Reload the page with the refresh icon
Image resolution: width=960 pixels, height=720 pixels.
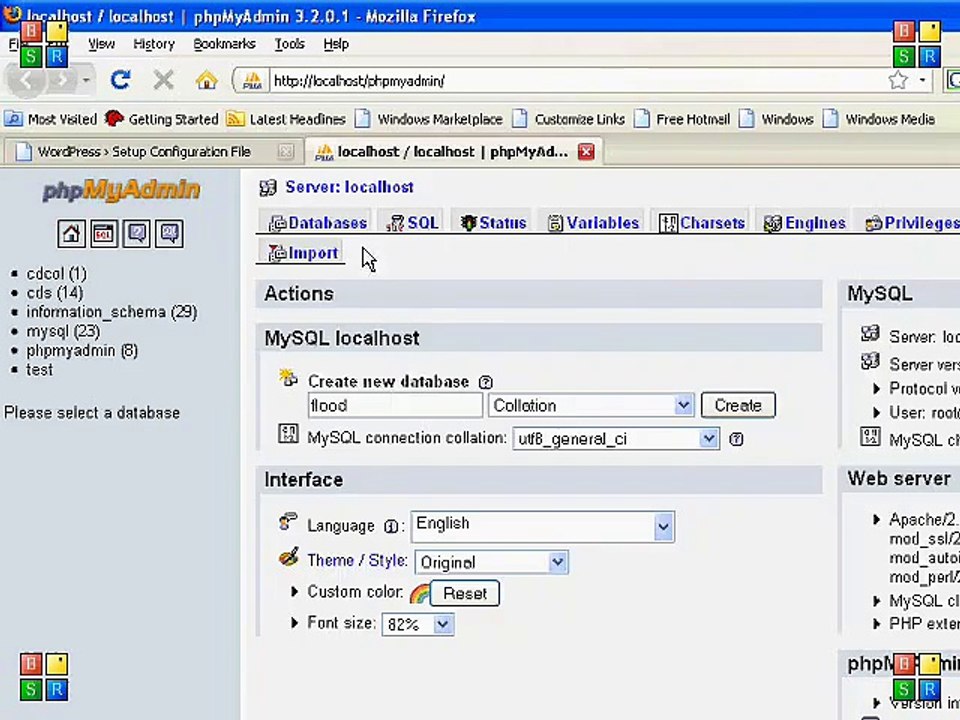(120, 80)
